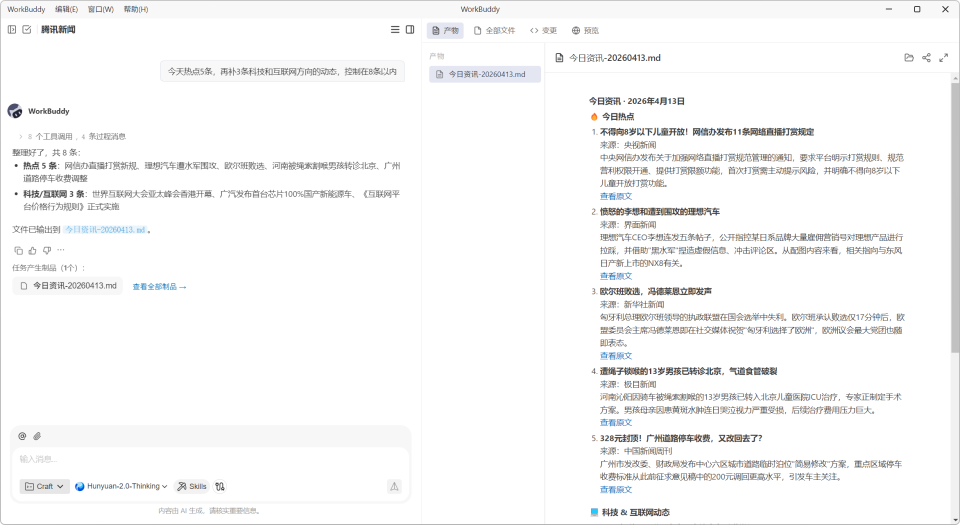The image size is (960, 525).
Task: Expand preview to fullscreen icon
Action: point(943,58)
